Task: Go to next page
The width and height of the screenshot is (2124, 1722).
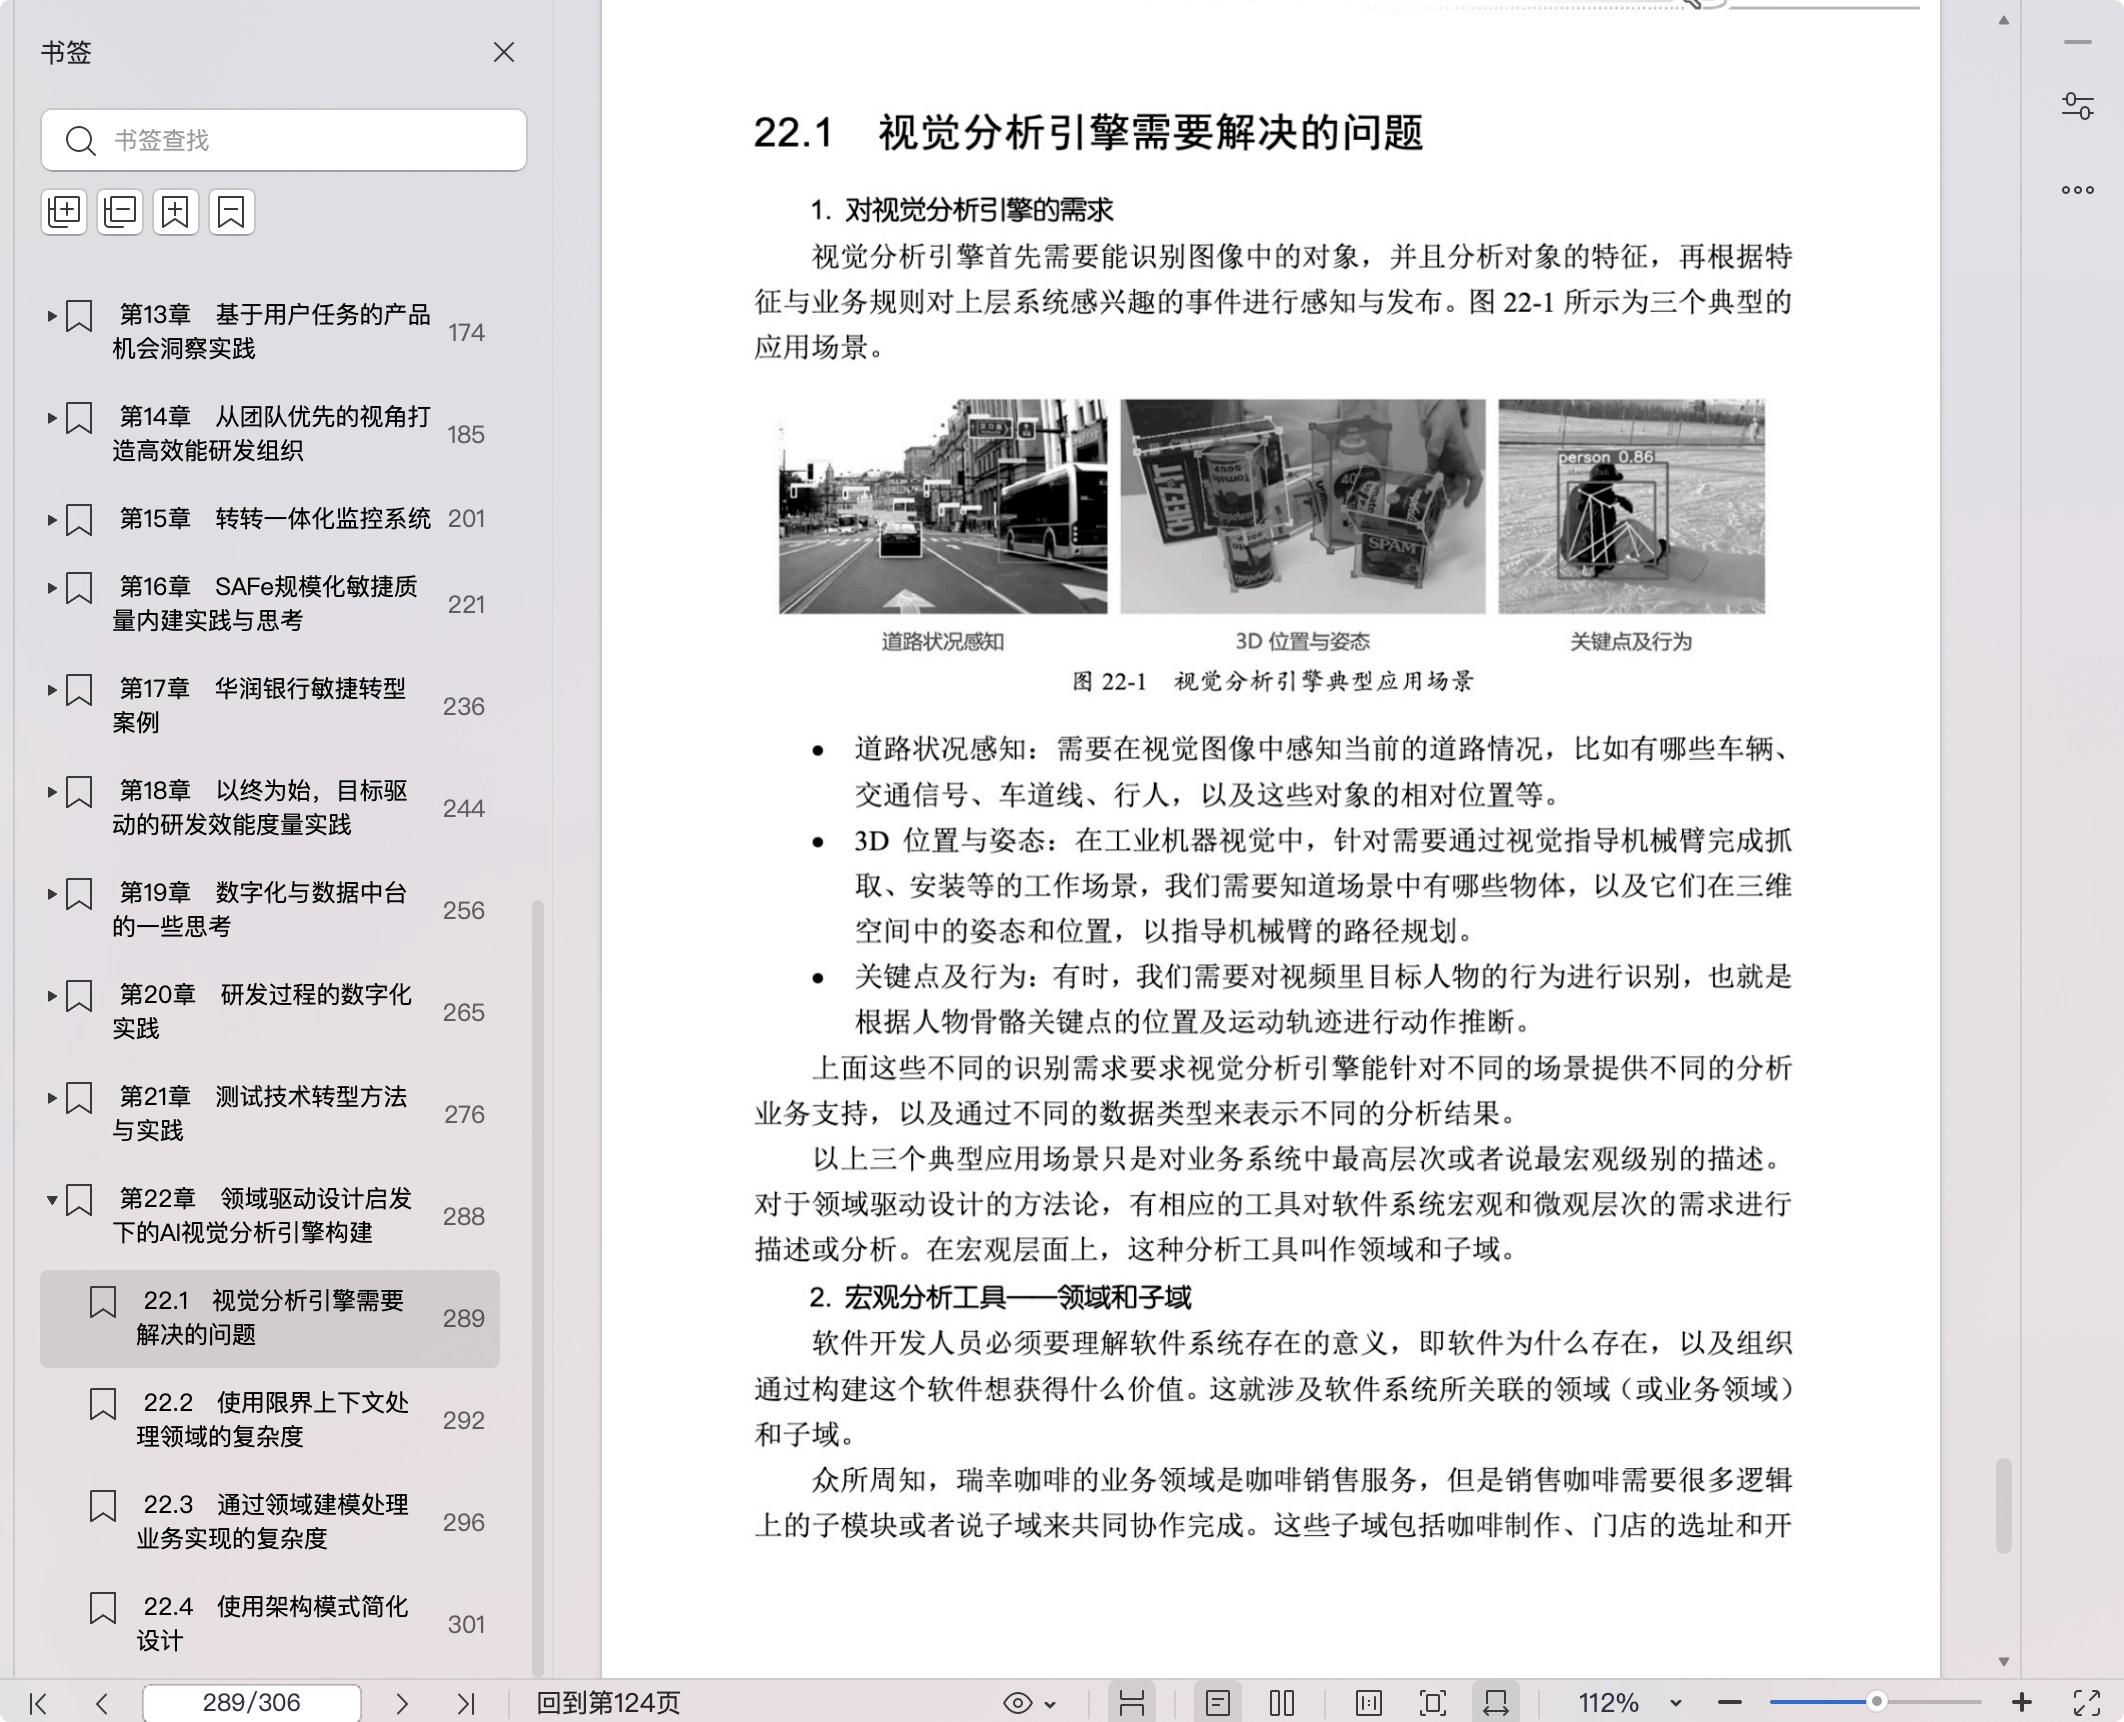Action: pos(402,1703)
